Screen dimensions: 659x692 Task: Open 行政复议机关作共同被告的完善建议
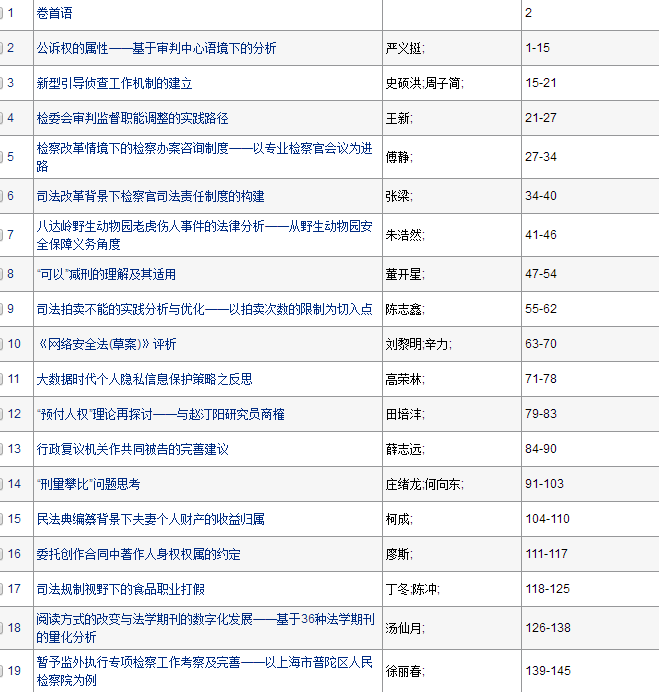132,449
